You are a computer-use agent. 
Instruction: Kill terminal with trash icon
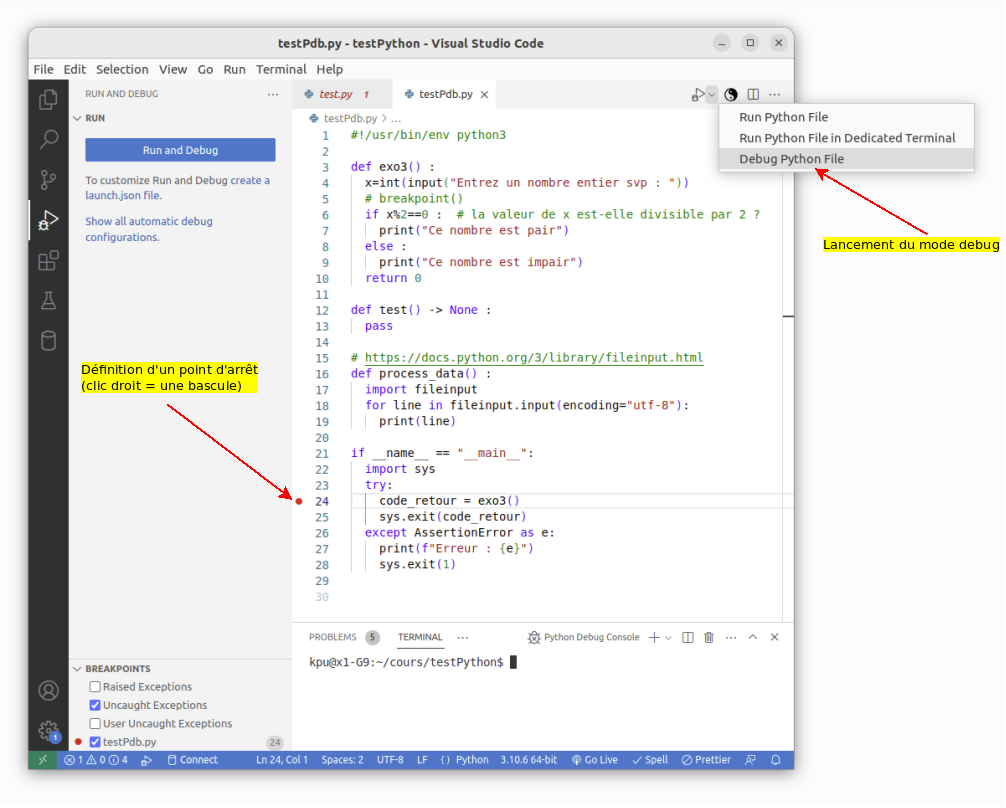click(x=709, y=638)
